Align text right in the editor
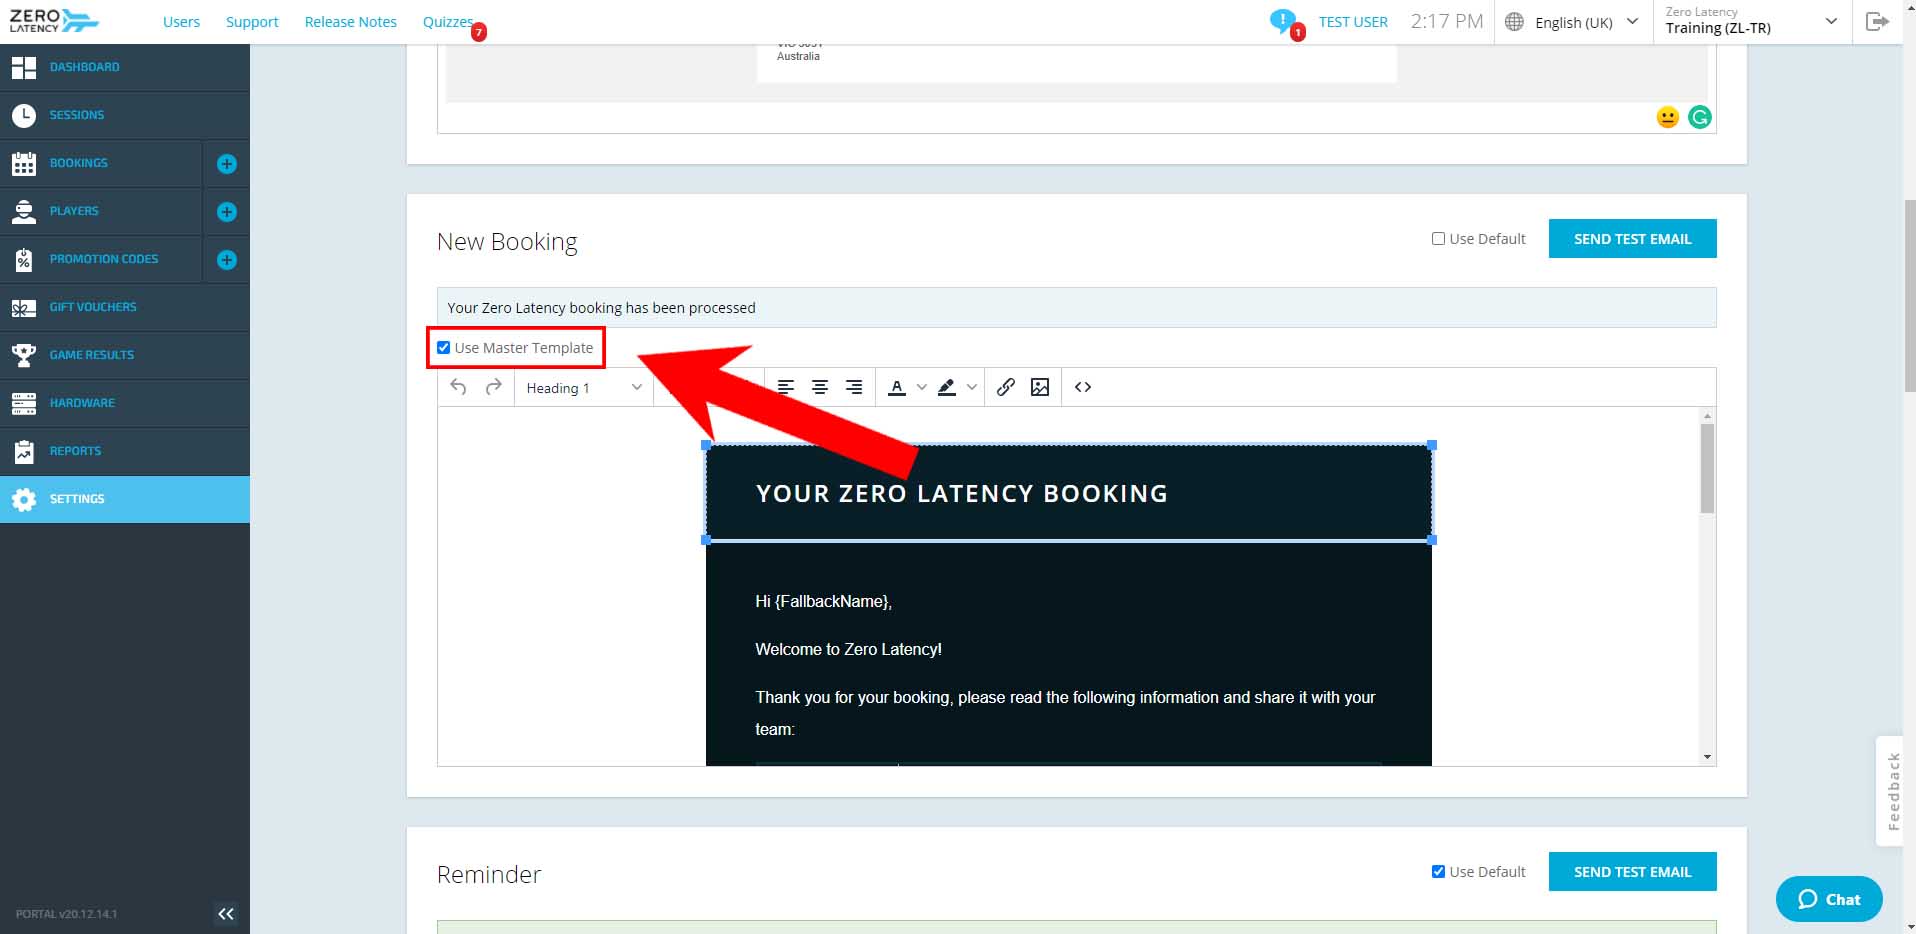The height and width of the screenshot is (934, 1916). [854, 387]
